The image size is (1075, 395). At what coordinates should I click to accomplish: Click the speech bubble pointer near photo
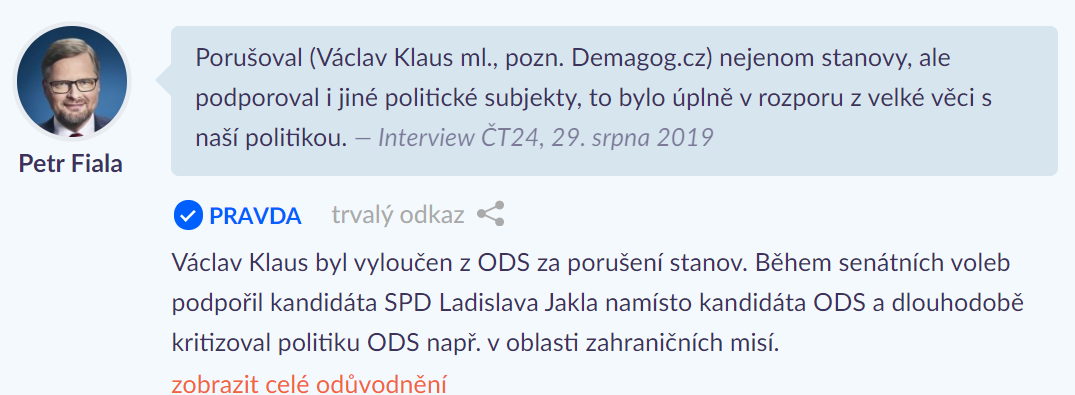point(164,81)
